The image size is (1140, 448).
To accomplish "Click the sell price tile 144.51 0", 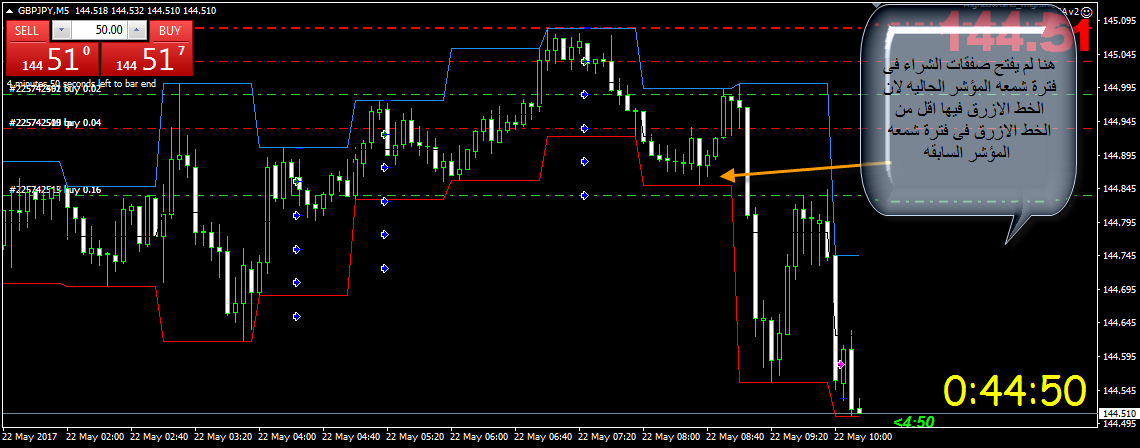I will [52, 59].
